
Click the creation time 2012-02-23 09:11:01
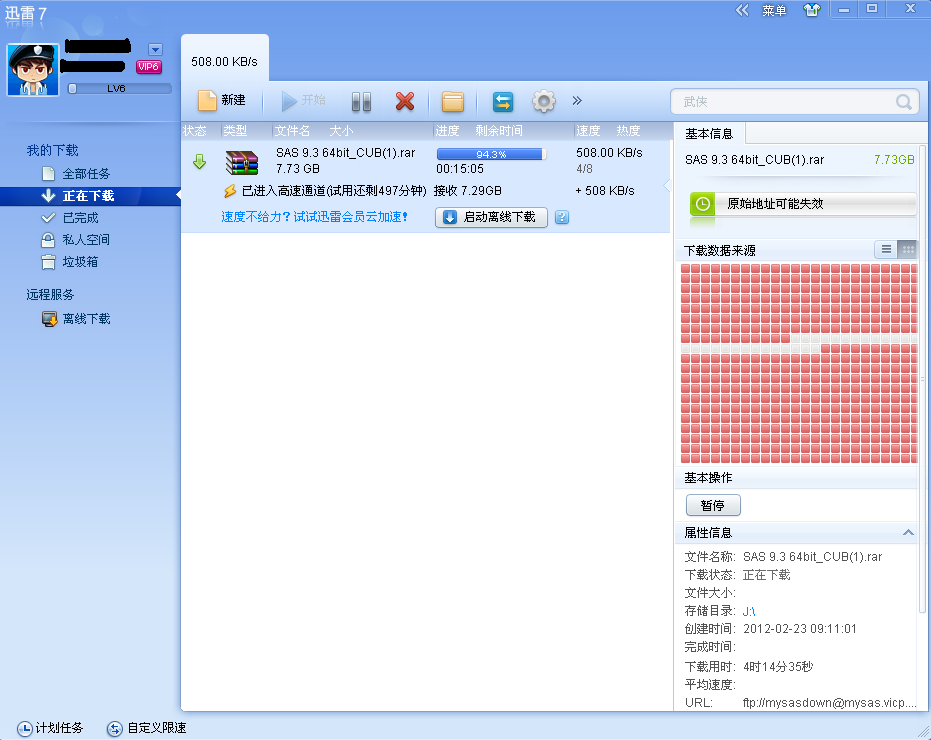pos(800,629)
